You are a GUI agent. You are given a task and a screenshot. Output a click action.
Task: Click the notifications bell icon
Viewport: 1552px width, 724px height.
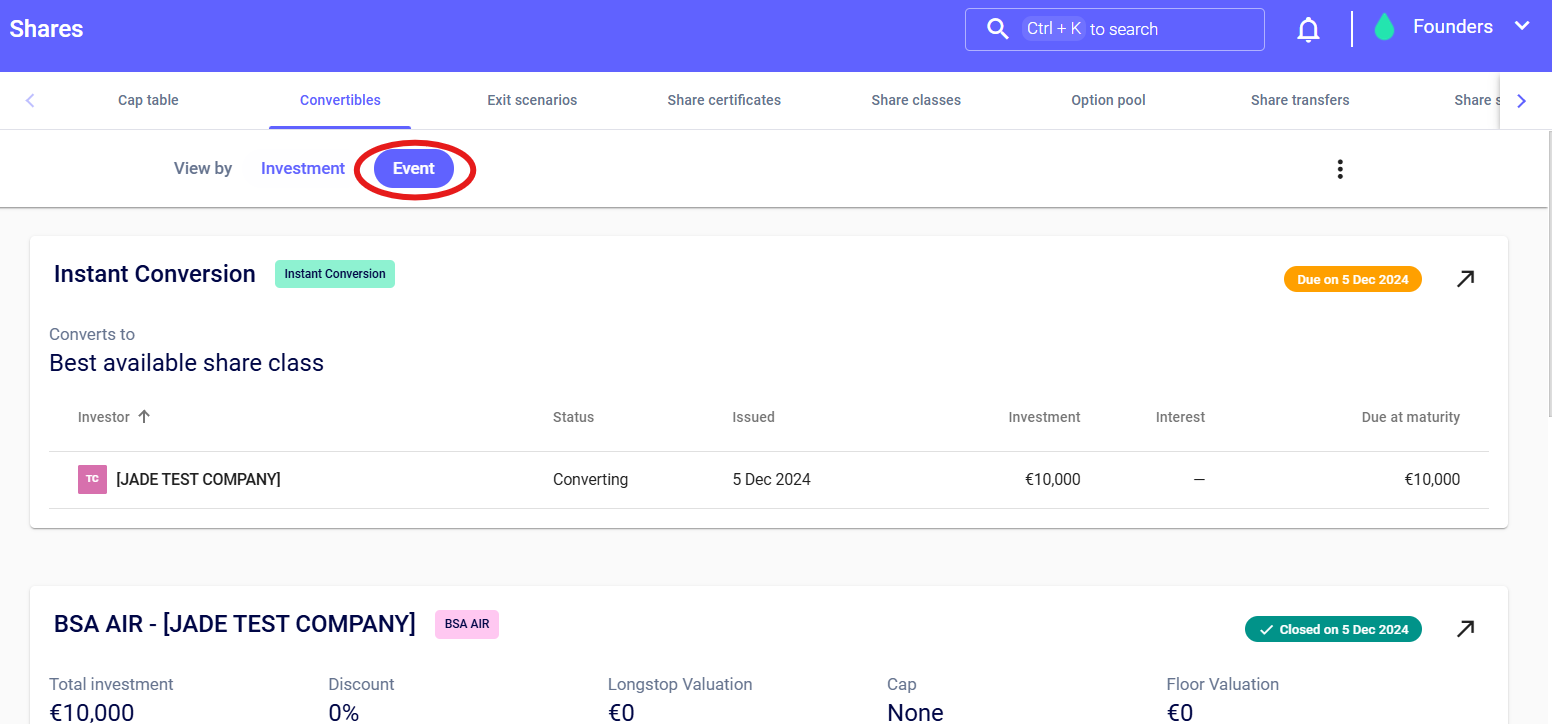(x=1308, y=30)
